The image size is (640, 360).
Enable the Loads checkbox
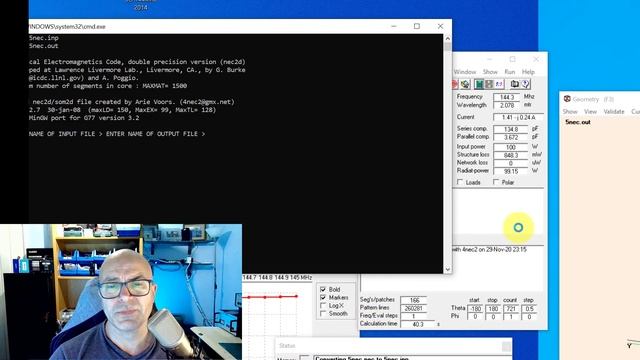click(460, 182)
